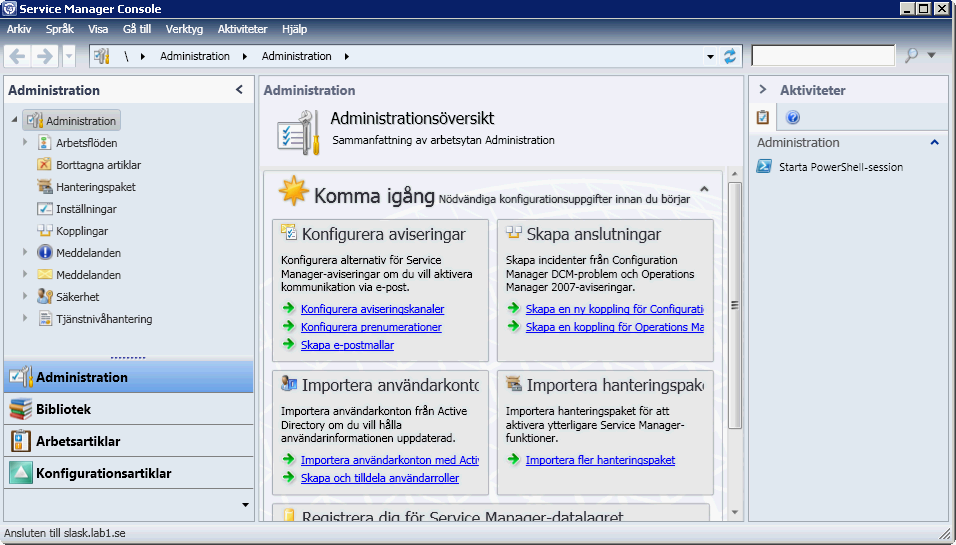
Task: Expand the Tjänstnivåhantering tree node
Action: [x=25, y=318]
